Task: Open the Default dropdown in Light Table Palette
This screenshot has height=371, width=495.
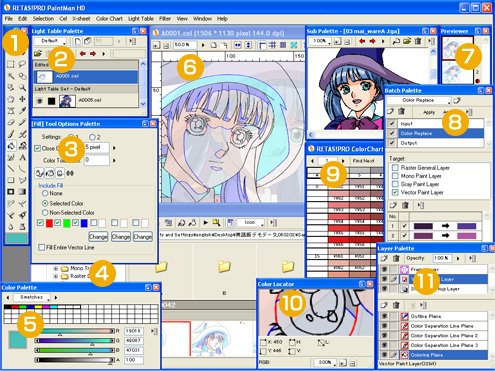Action: [x=50, y=41]
